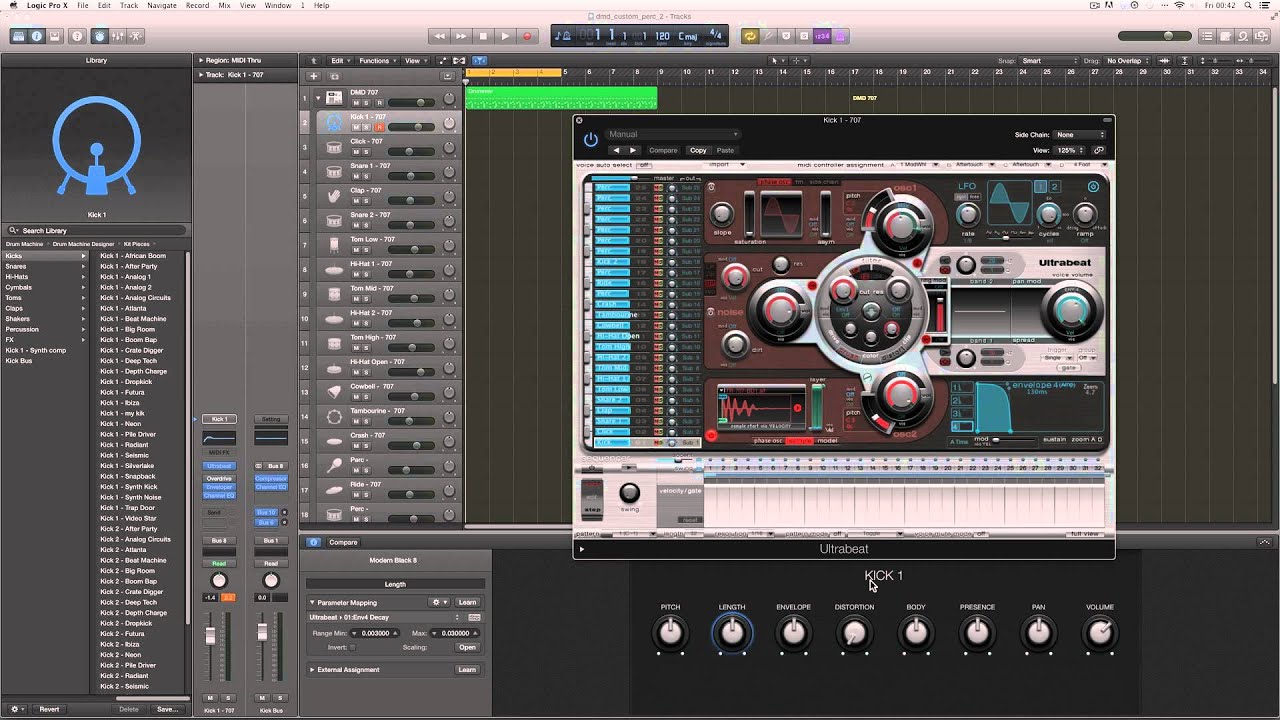Open the Track menu
This screenshot has height=720, width=1280.
tap(129, 5)
